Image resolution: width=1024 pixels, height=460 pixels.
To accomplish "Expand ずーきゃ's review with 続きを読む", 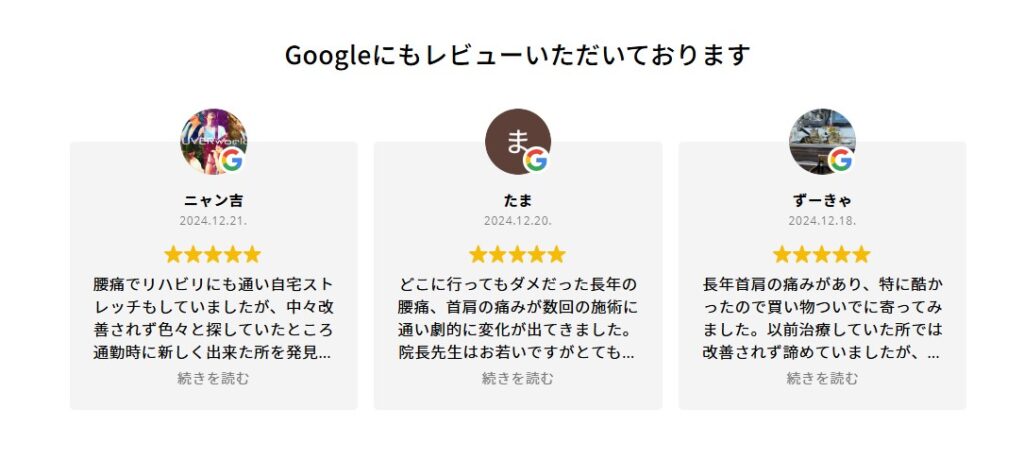I will (x=822, y=378).
